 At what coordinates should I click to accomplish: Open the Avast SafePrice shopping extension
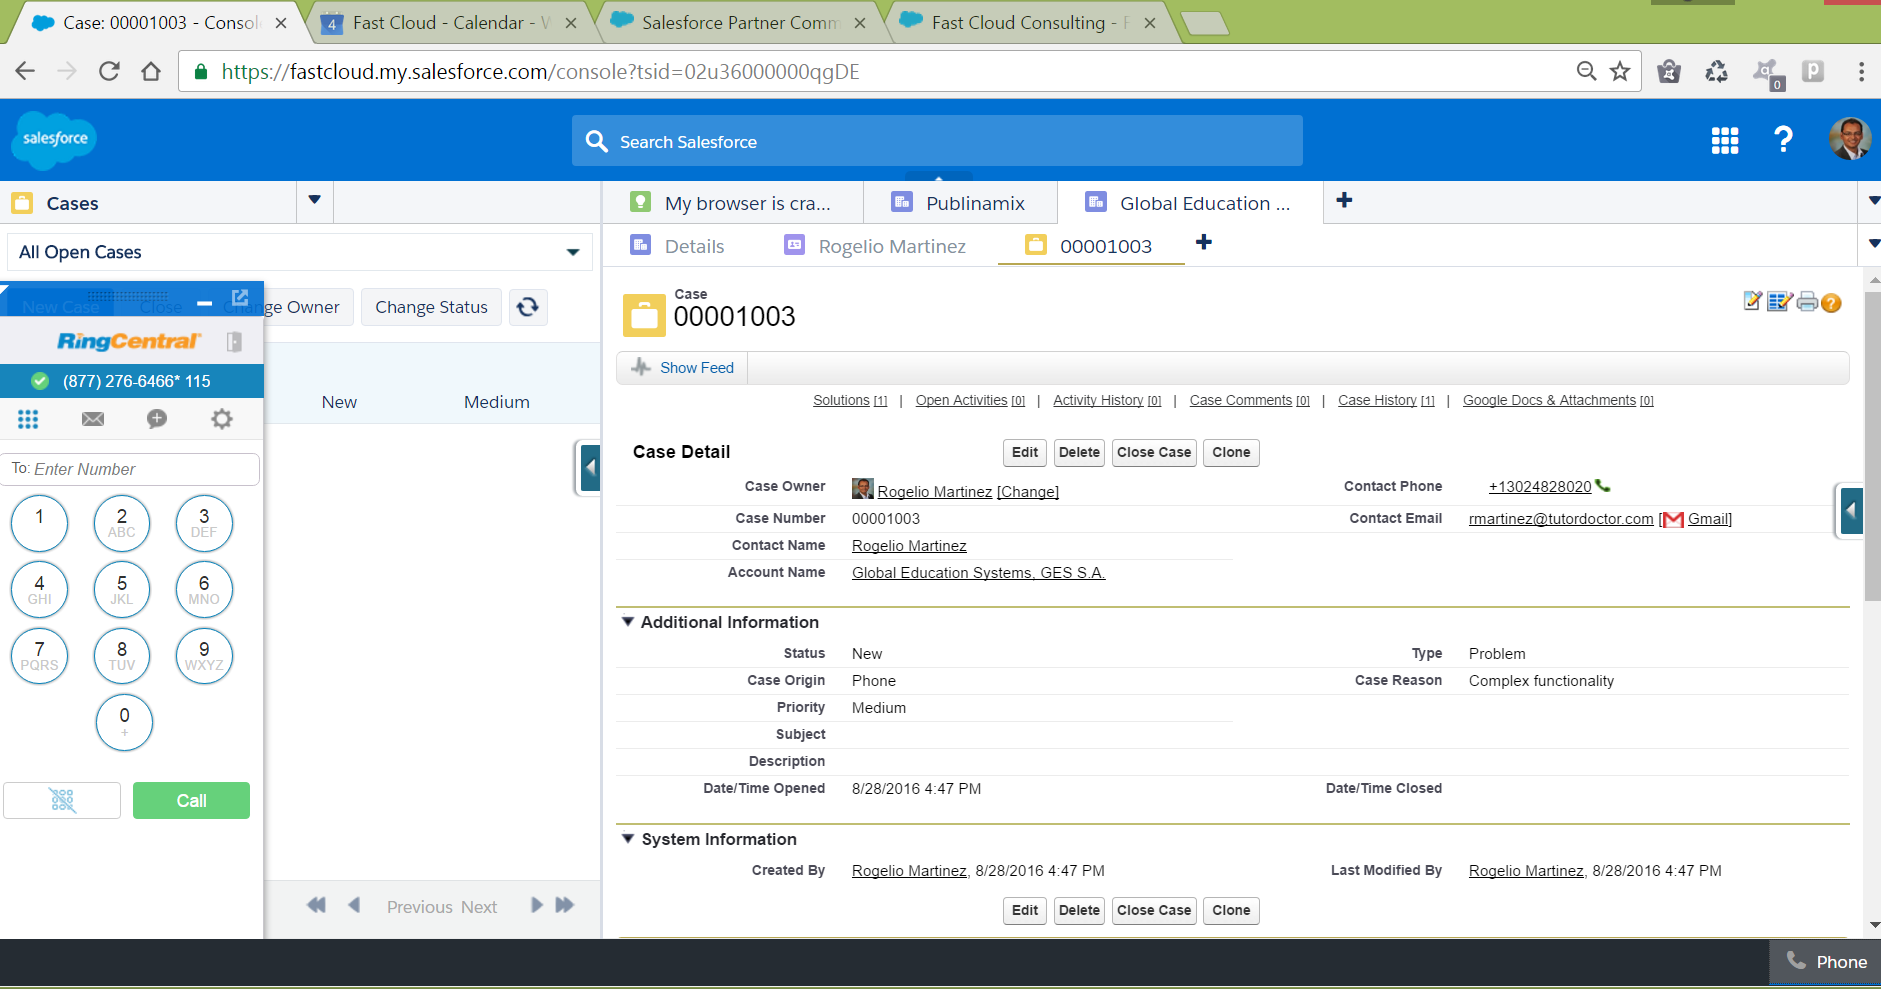point(1669,71)
